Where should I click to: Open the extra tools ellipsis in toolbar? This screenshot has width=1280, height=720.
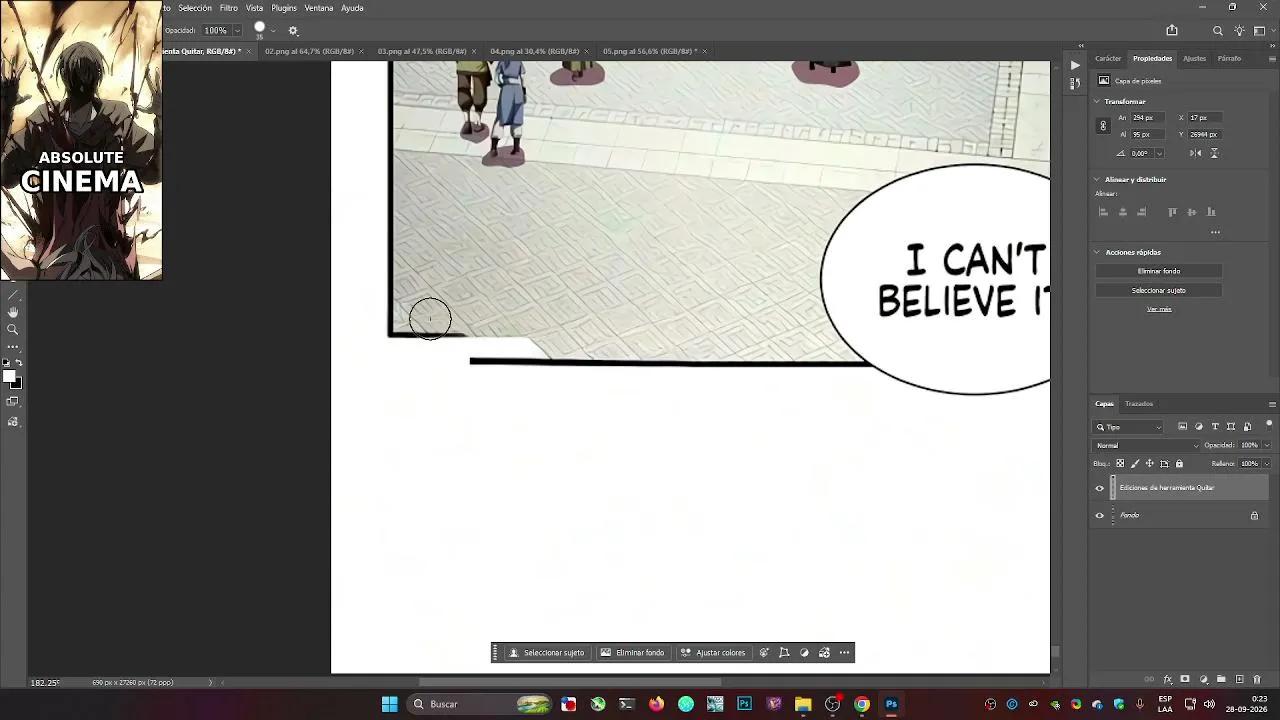[x=13, y=346]
